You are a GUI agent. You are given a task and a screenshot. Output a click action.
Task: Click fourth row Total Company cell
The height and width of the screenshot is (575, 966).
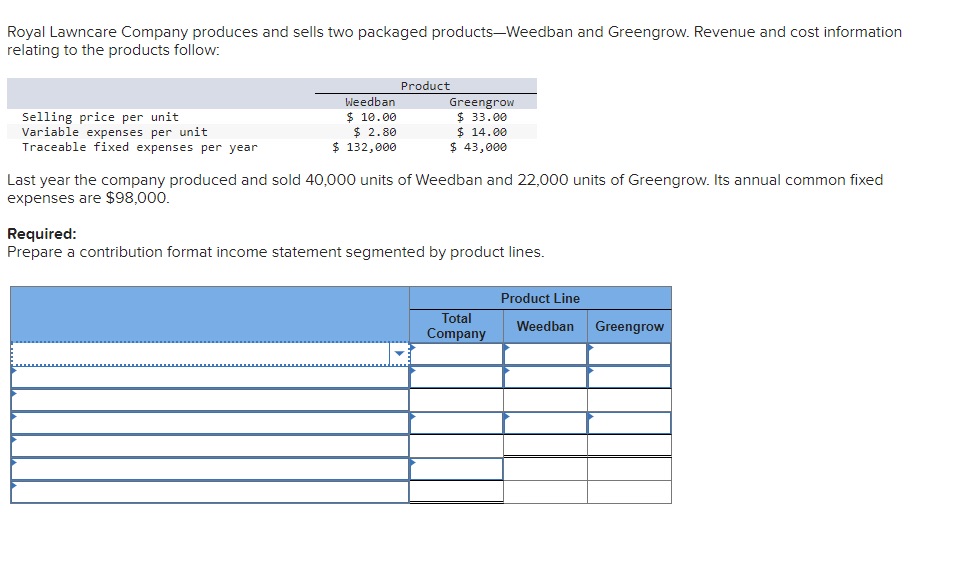click(457, 423)
